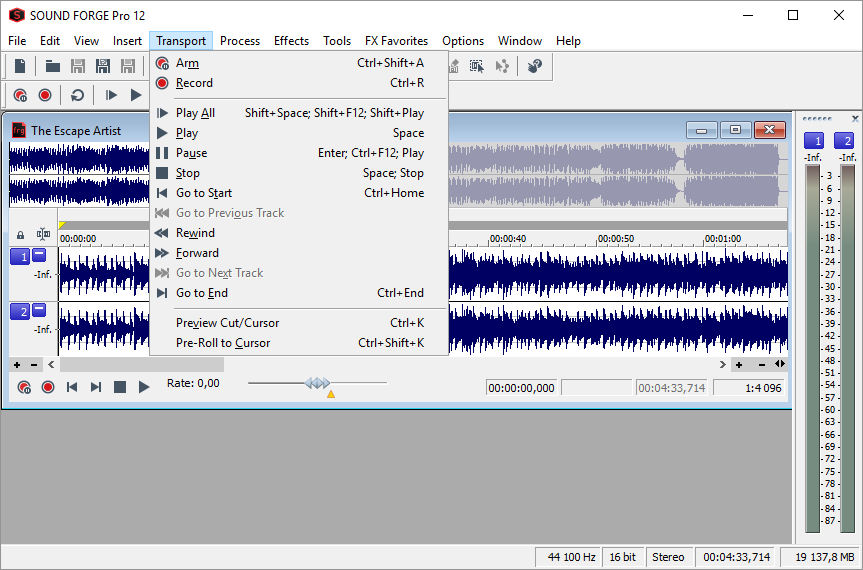
Task: Open the Process menu
Action: pyautogui.click(x=240, y=41)
